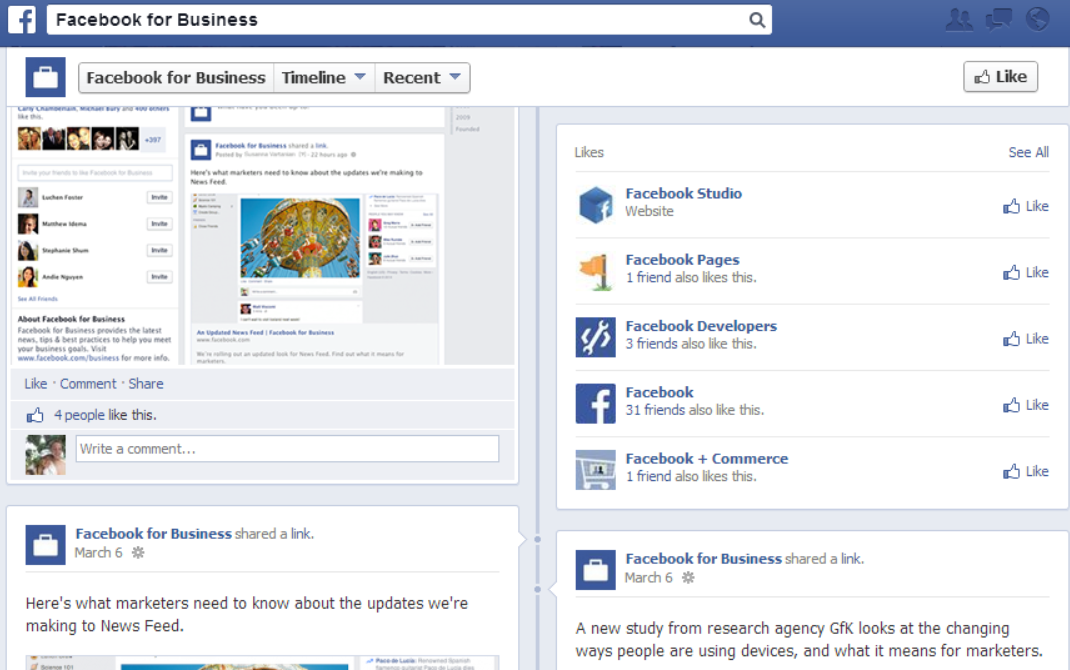Toggle Like for Facebook Pages

[x=1026, y=272]
